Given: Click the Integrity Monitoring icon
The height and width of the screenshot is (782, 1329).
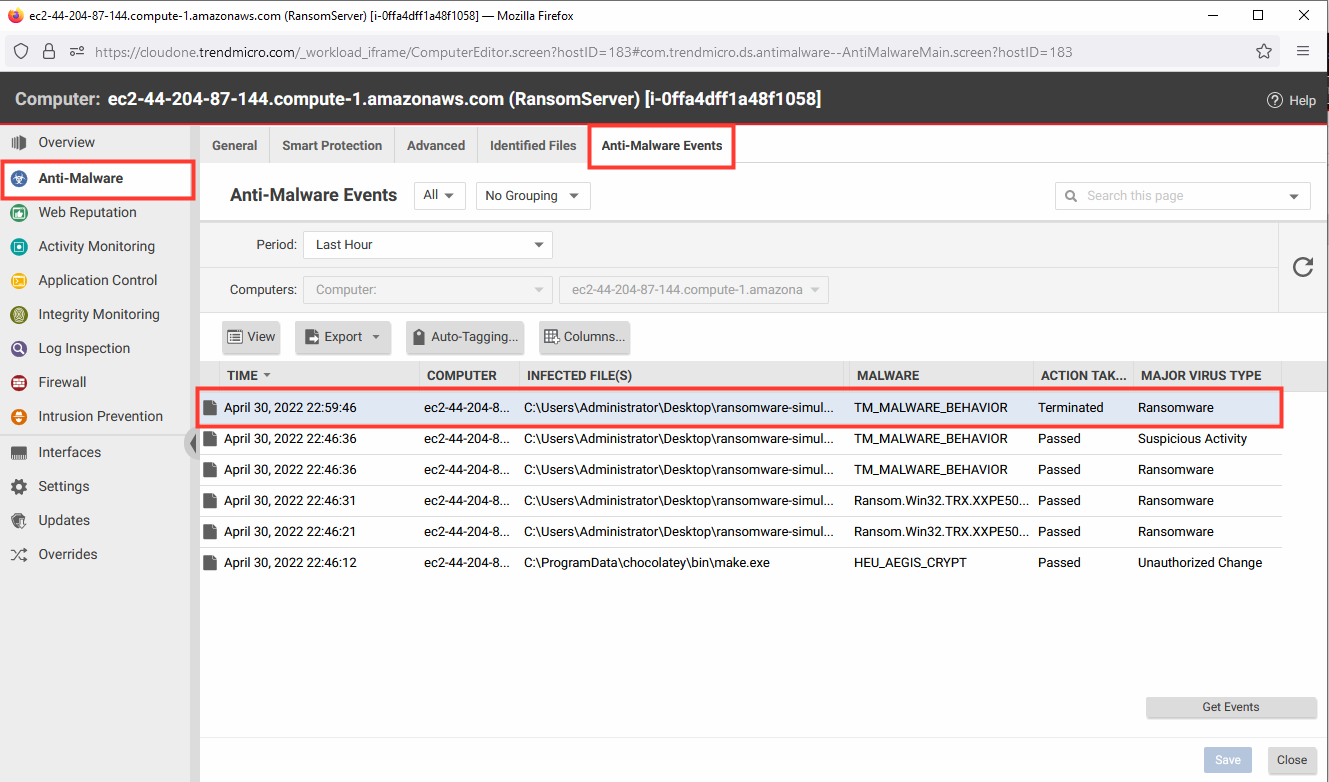Looking at the screenshot, I should pos(19,315).
